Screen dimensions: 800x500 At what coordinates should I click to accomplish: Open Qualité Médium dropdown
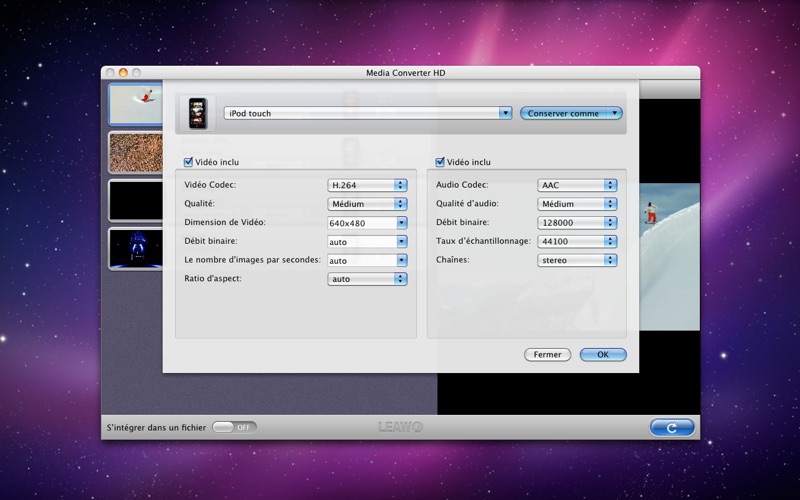(x=367, y=204)
